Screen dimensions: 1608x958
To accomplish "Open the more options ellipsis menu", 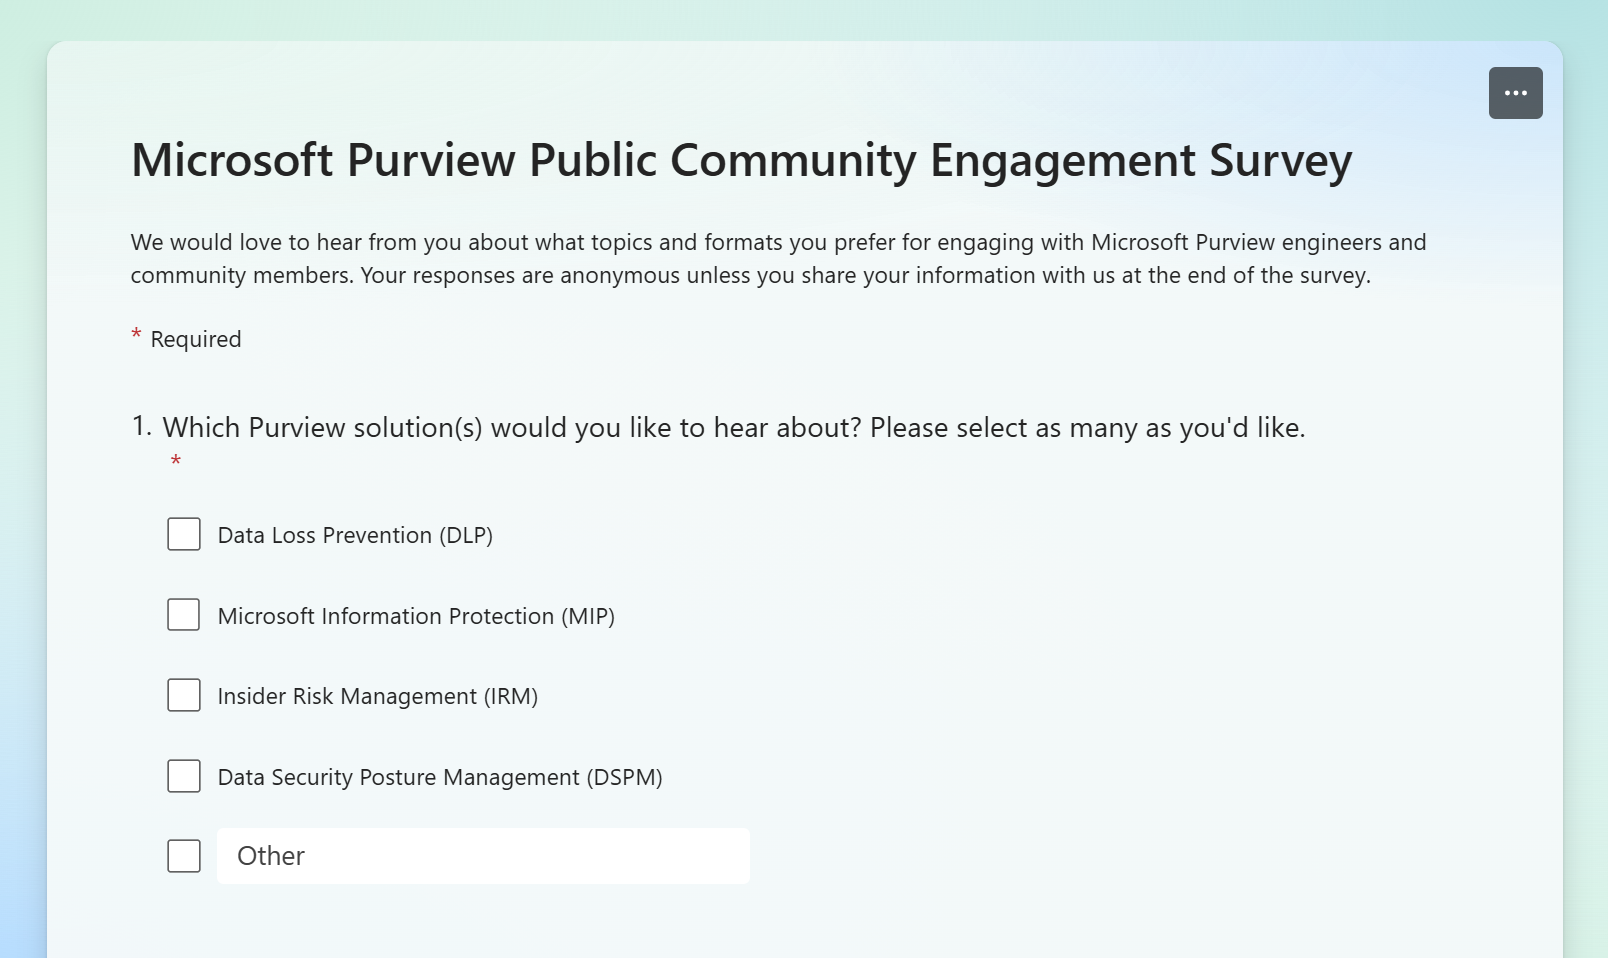I will coord(1515,93).
